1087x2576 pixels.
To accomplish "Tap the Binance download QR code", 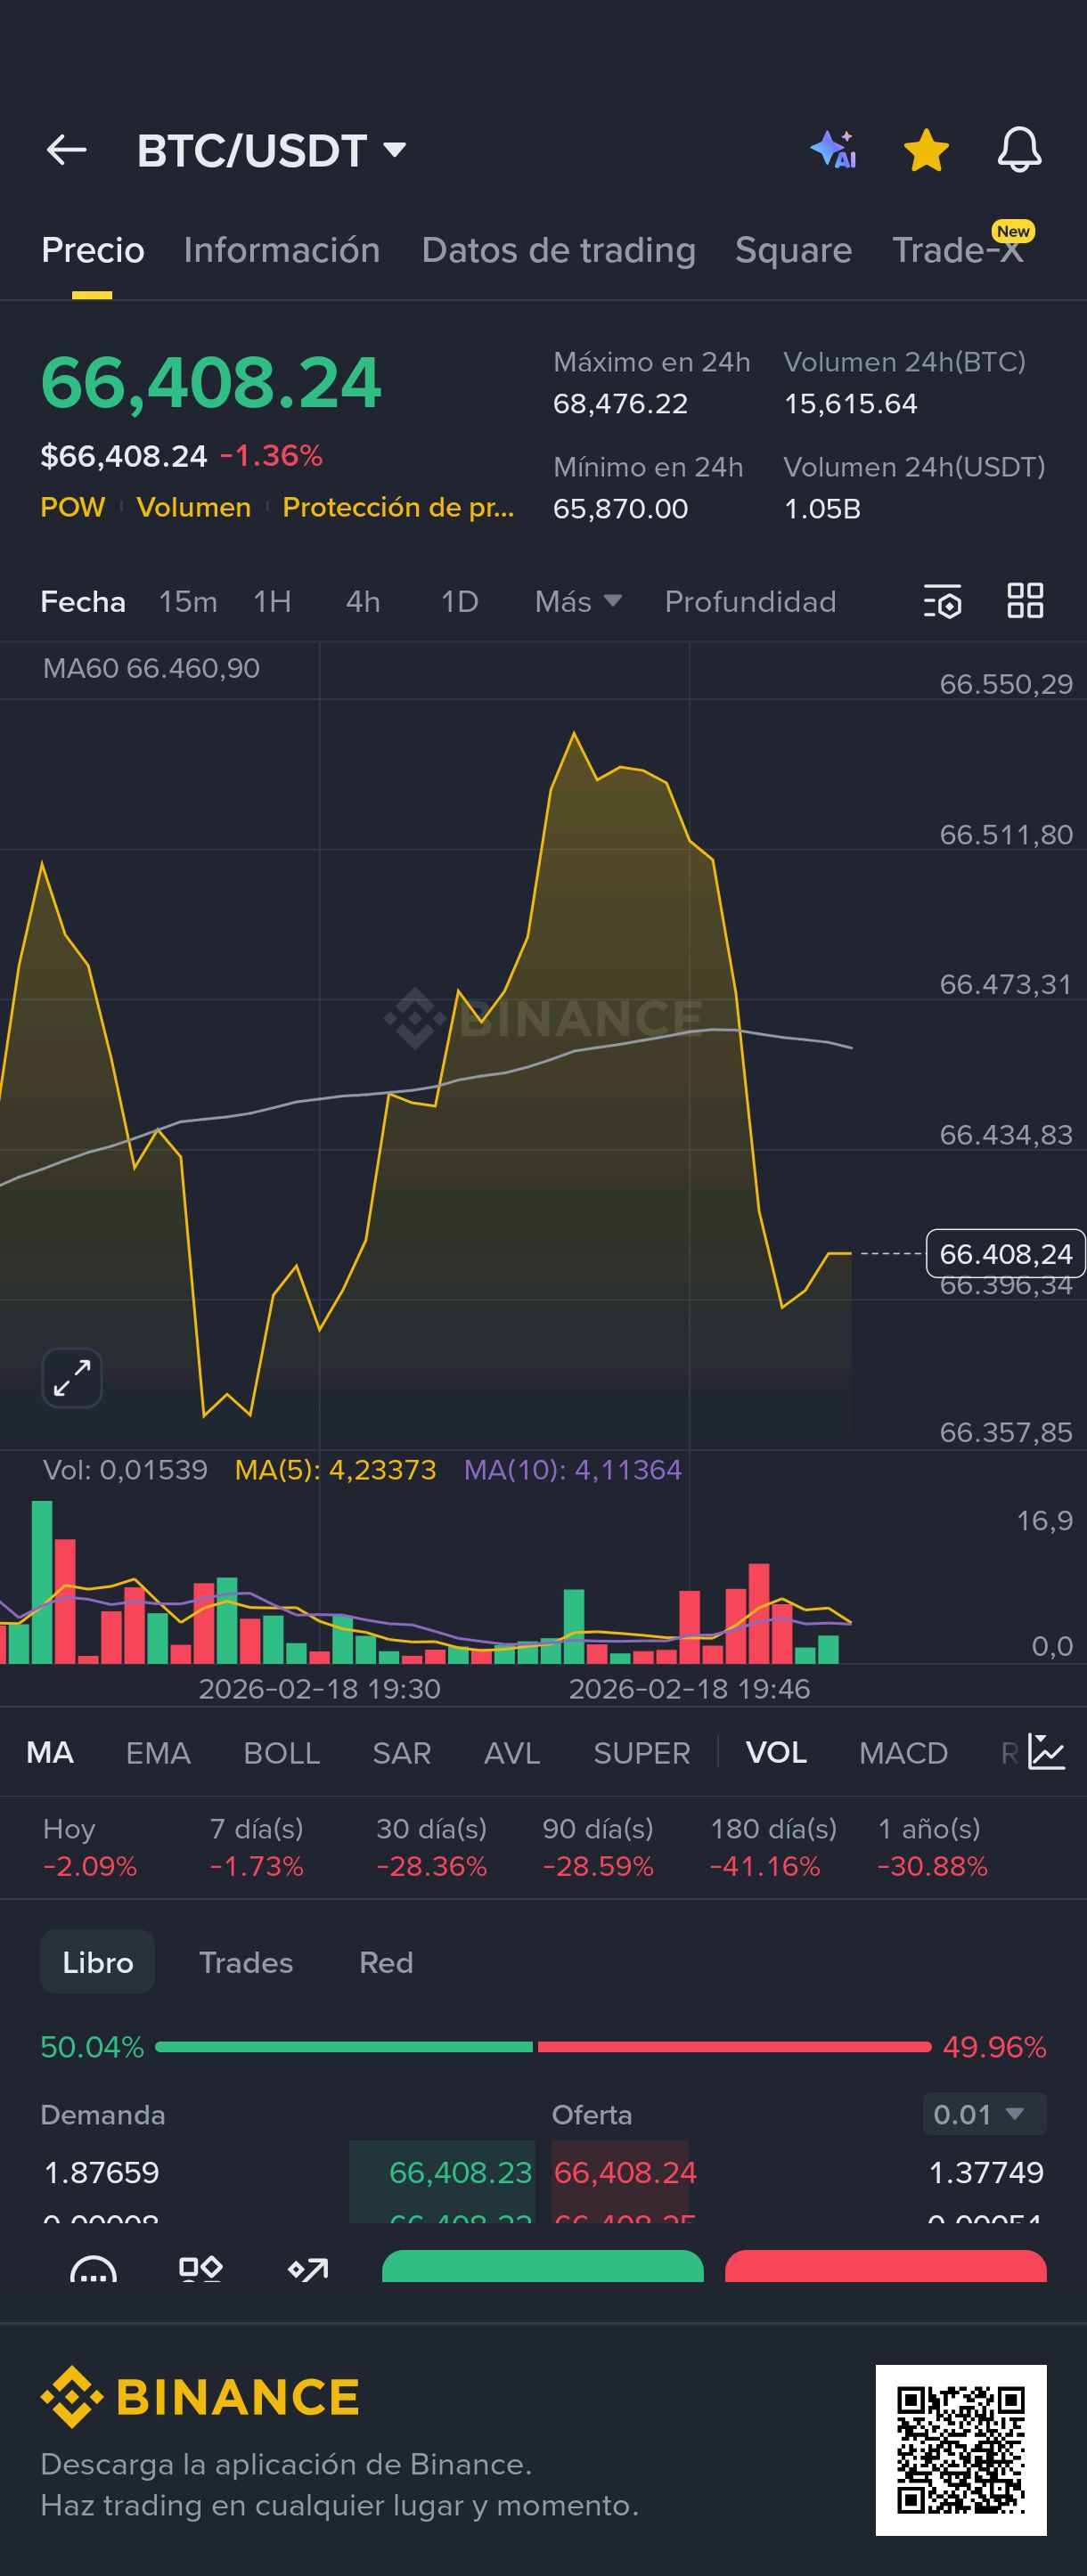I will click(x=961, y=2450).
